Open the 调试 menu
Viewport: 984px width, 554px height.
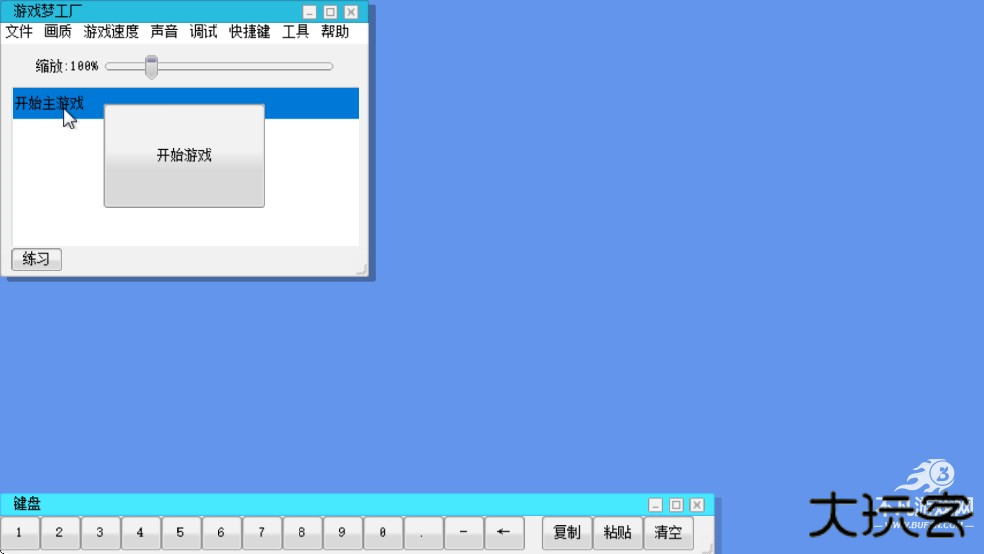tap(203, 32)
